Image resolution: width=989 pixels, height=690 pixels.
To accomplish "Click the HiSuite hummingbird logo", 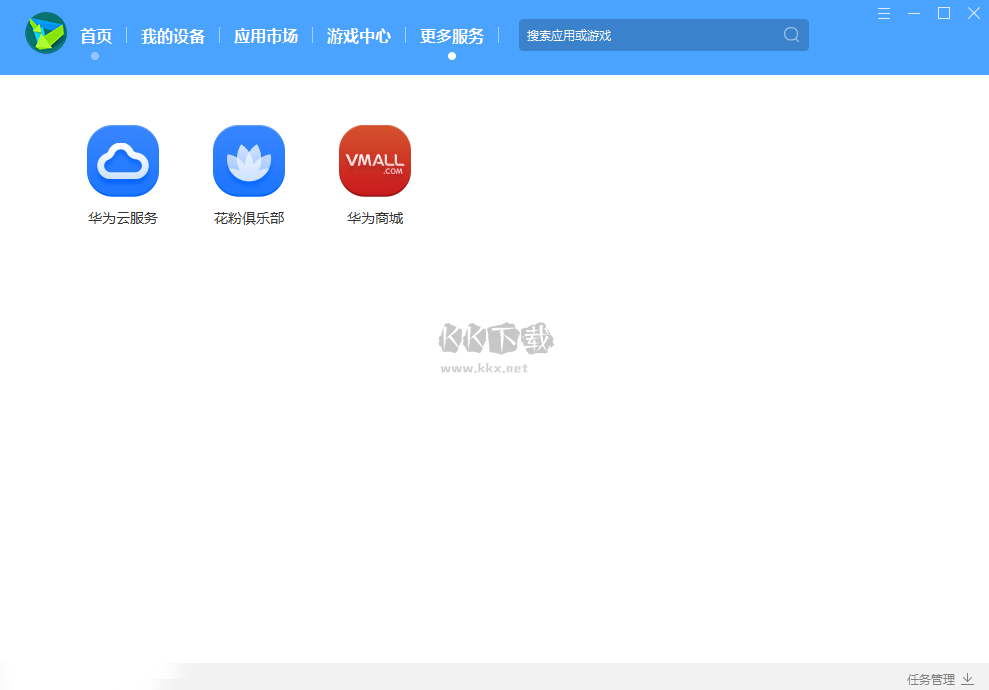I will [46, 34].
